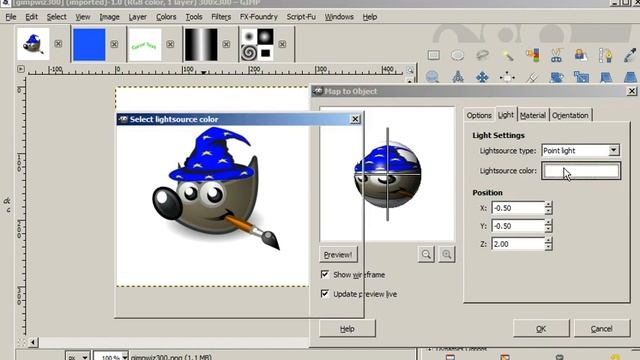The image size is (640, 360).
Task: Open the File menu
Action: point(11,17)
